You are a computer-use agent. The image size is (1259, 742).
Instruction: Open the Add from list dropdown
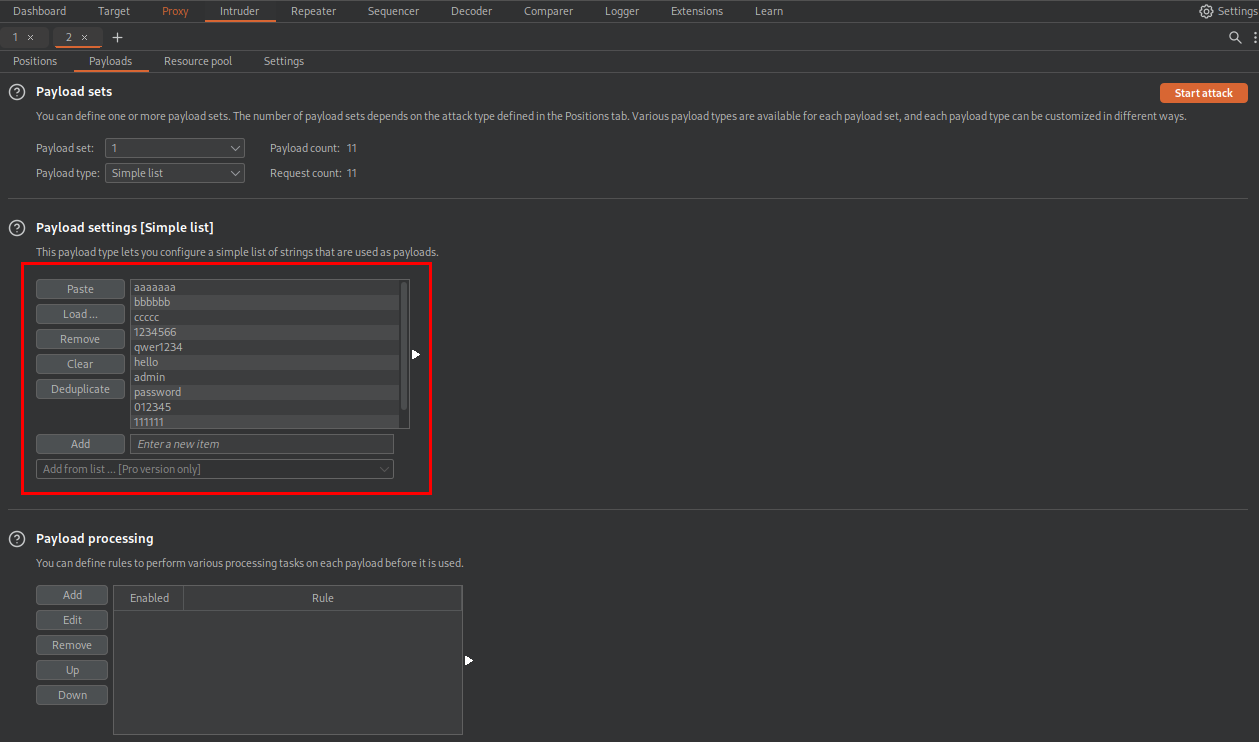click(215, 469)
